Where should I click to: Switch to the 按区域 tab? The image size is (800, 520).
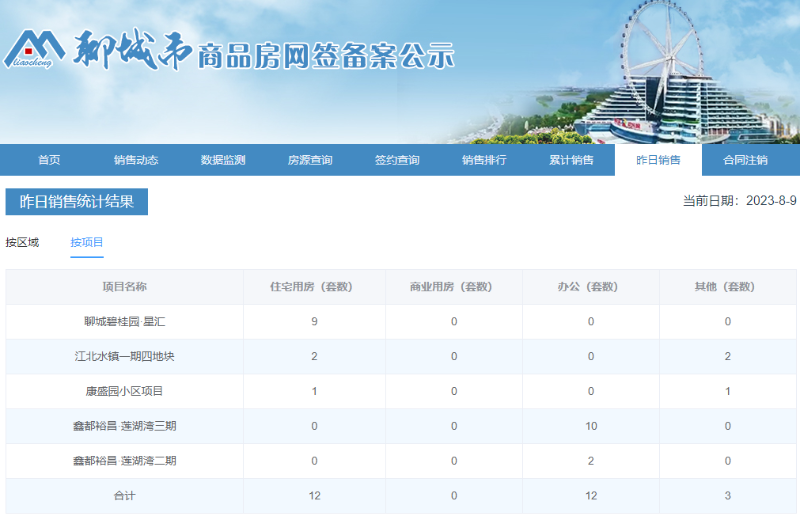click(22, 242)
